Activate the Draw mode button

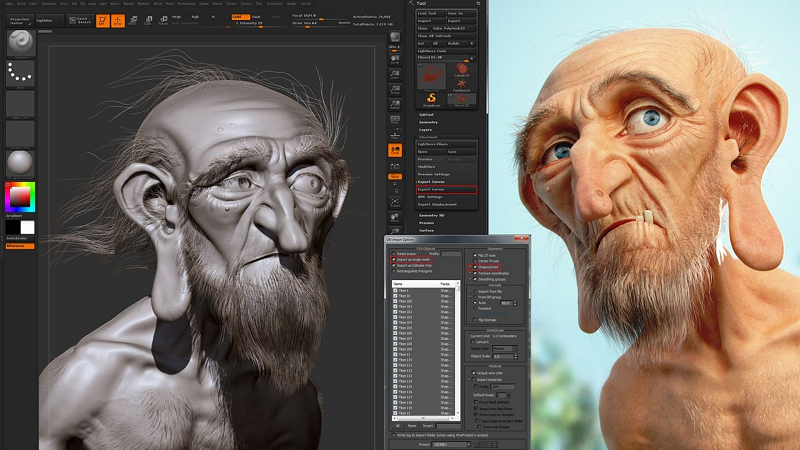click(x=118, y=20)
